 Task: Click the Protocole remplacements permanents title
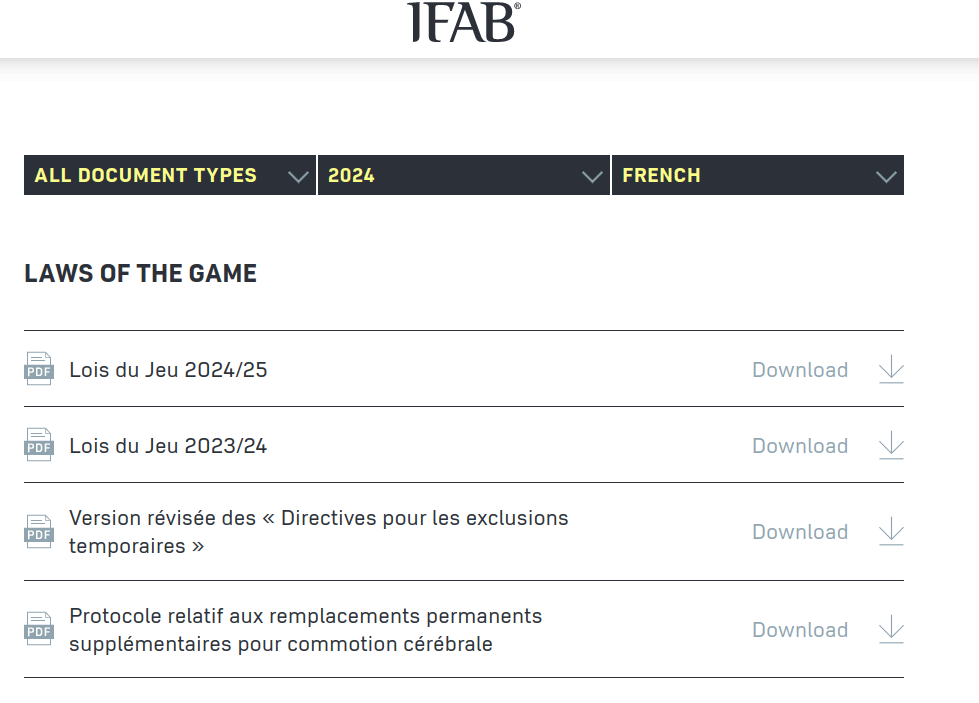(x=304, y=630)
